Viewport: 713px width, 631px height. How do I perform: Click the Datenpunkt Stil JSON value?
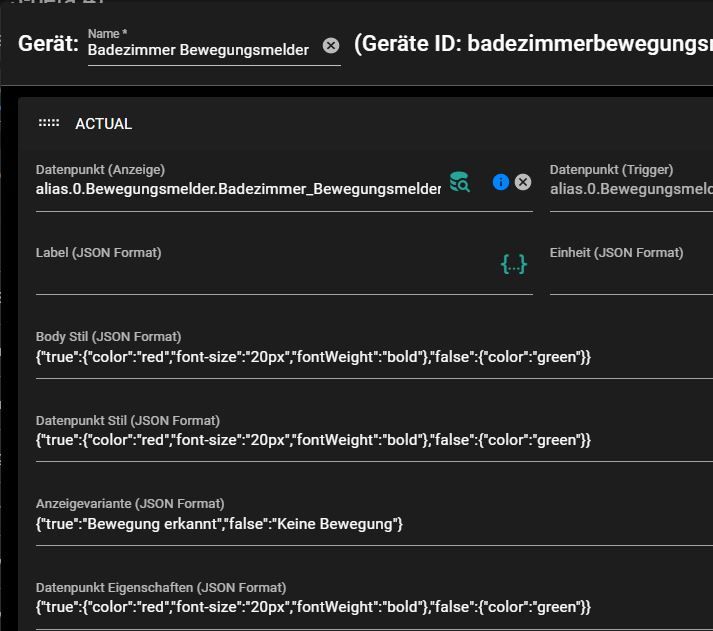(313, 440)
